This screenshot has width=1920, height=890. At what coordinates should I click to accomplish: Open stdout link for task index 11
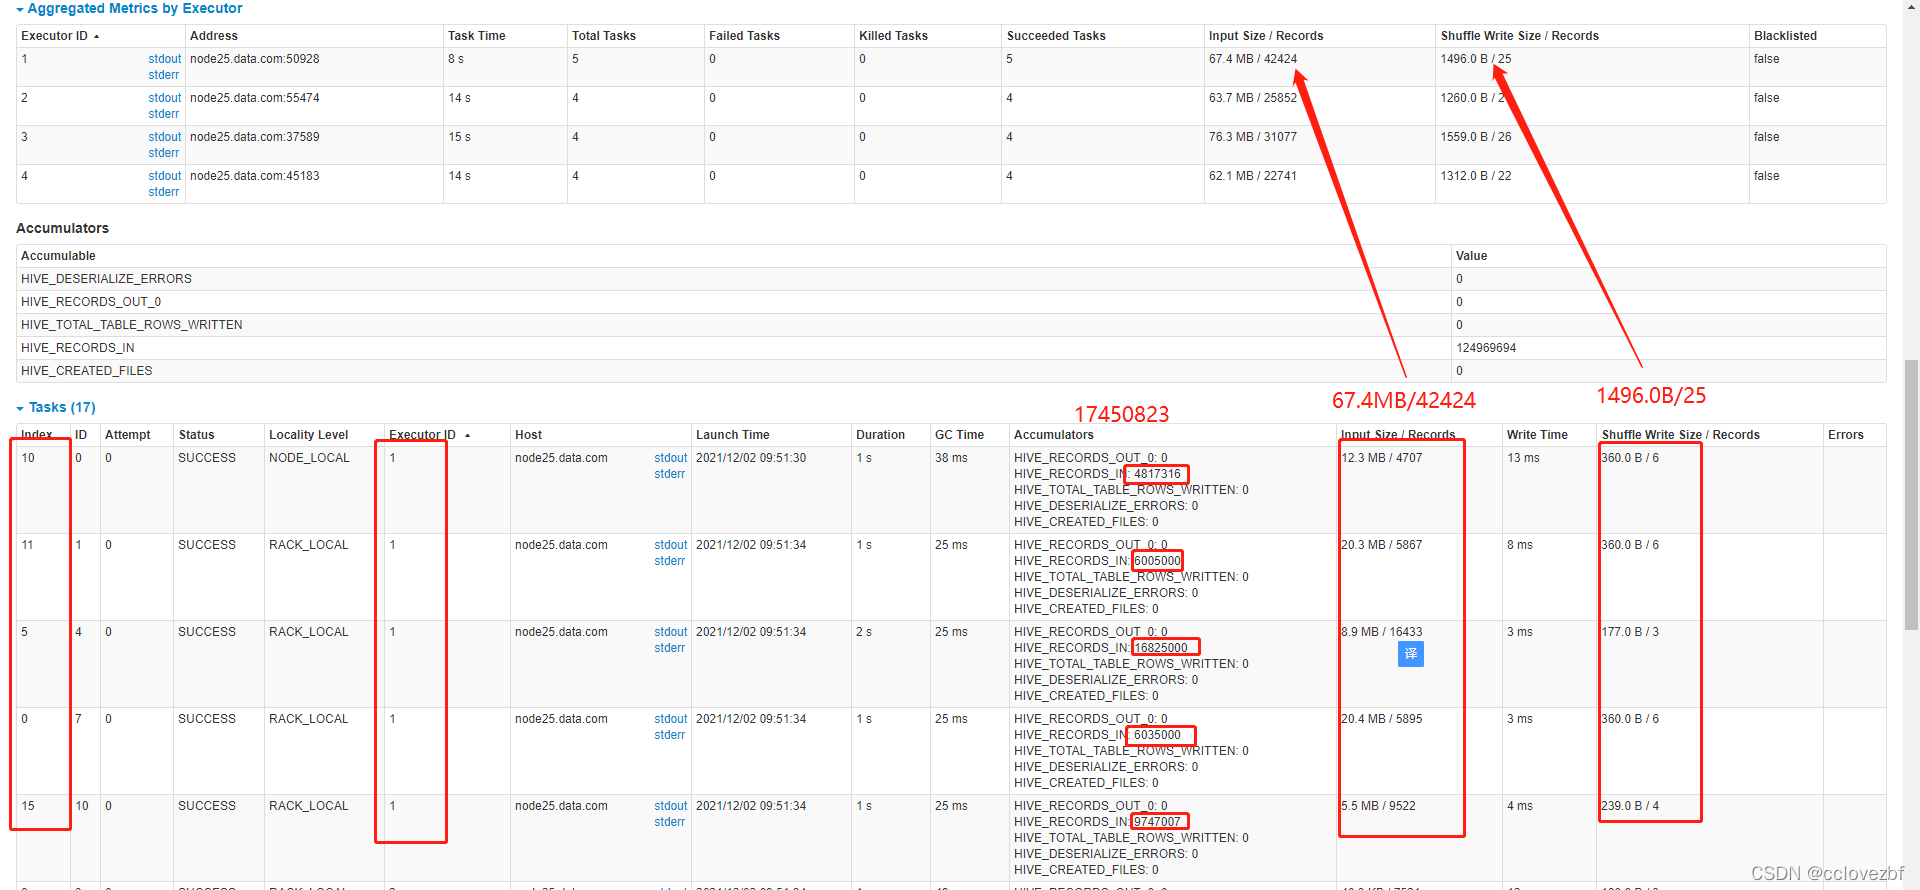[671, 545]
